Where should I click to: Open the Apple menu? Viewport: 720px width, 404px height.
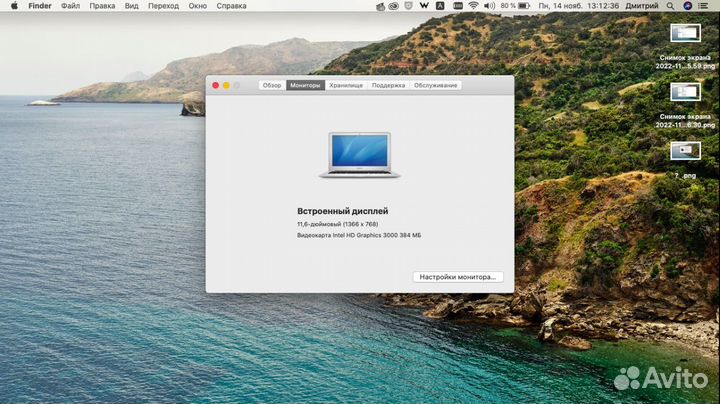click(14, 6)
